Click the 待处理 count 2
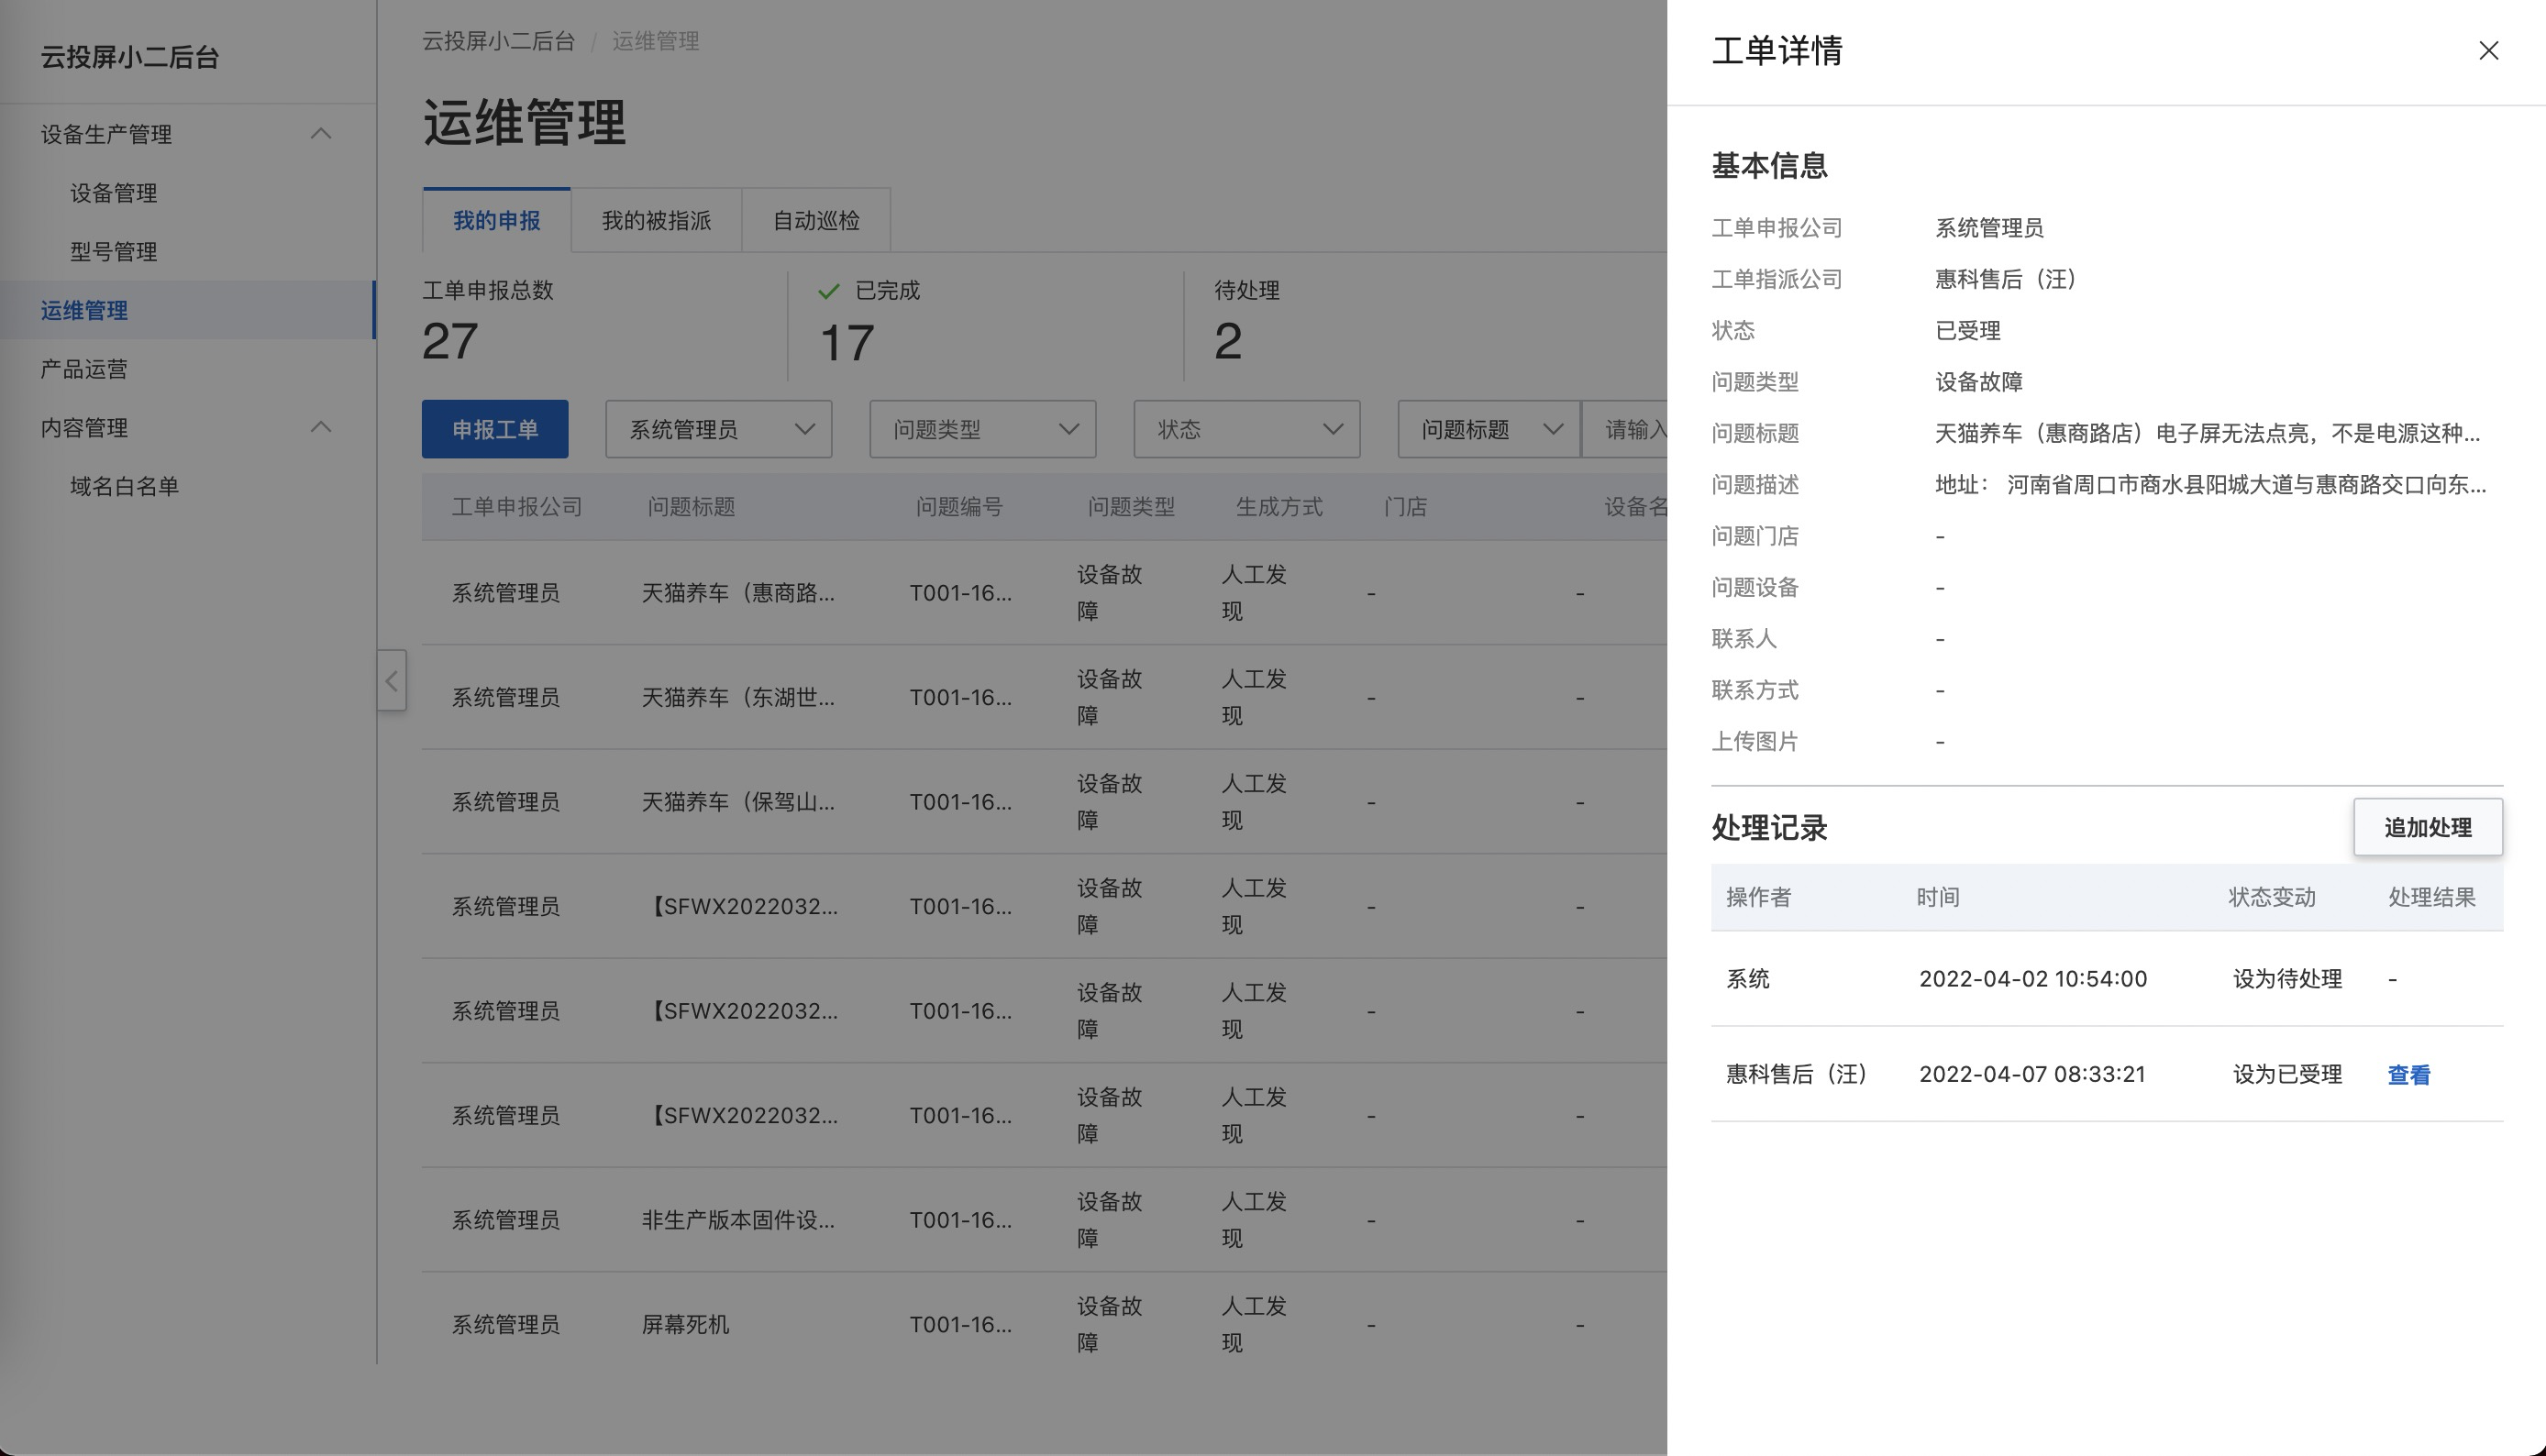2546x1456 pixels. tap(1228, 342)
